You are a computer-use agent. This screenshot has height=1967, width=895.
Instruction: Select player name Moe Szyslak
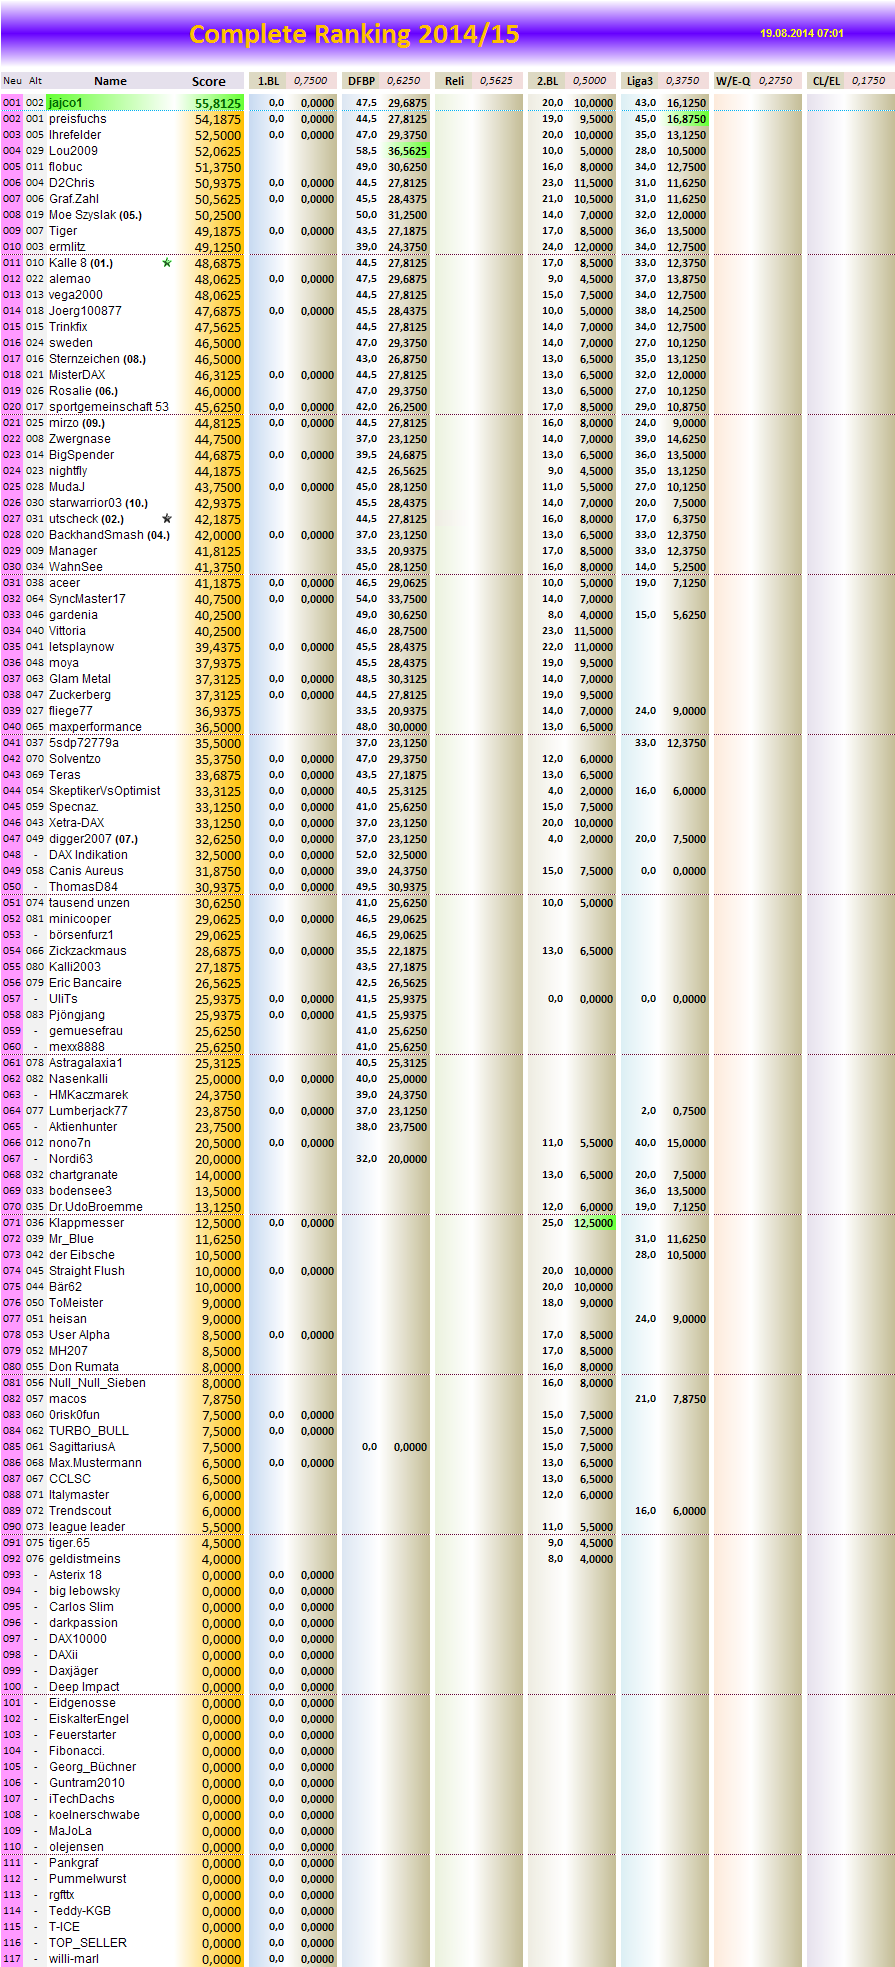point(83,215)
